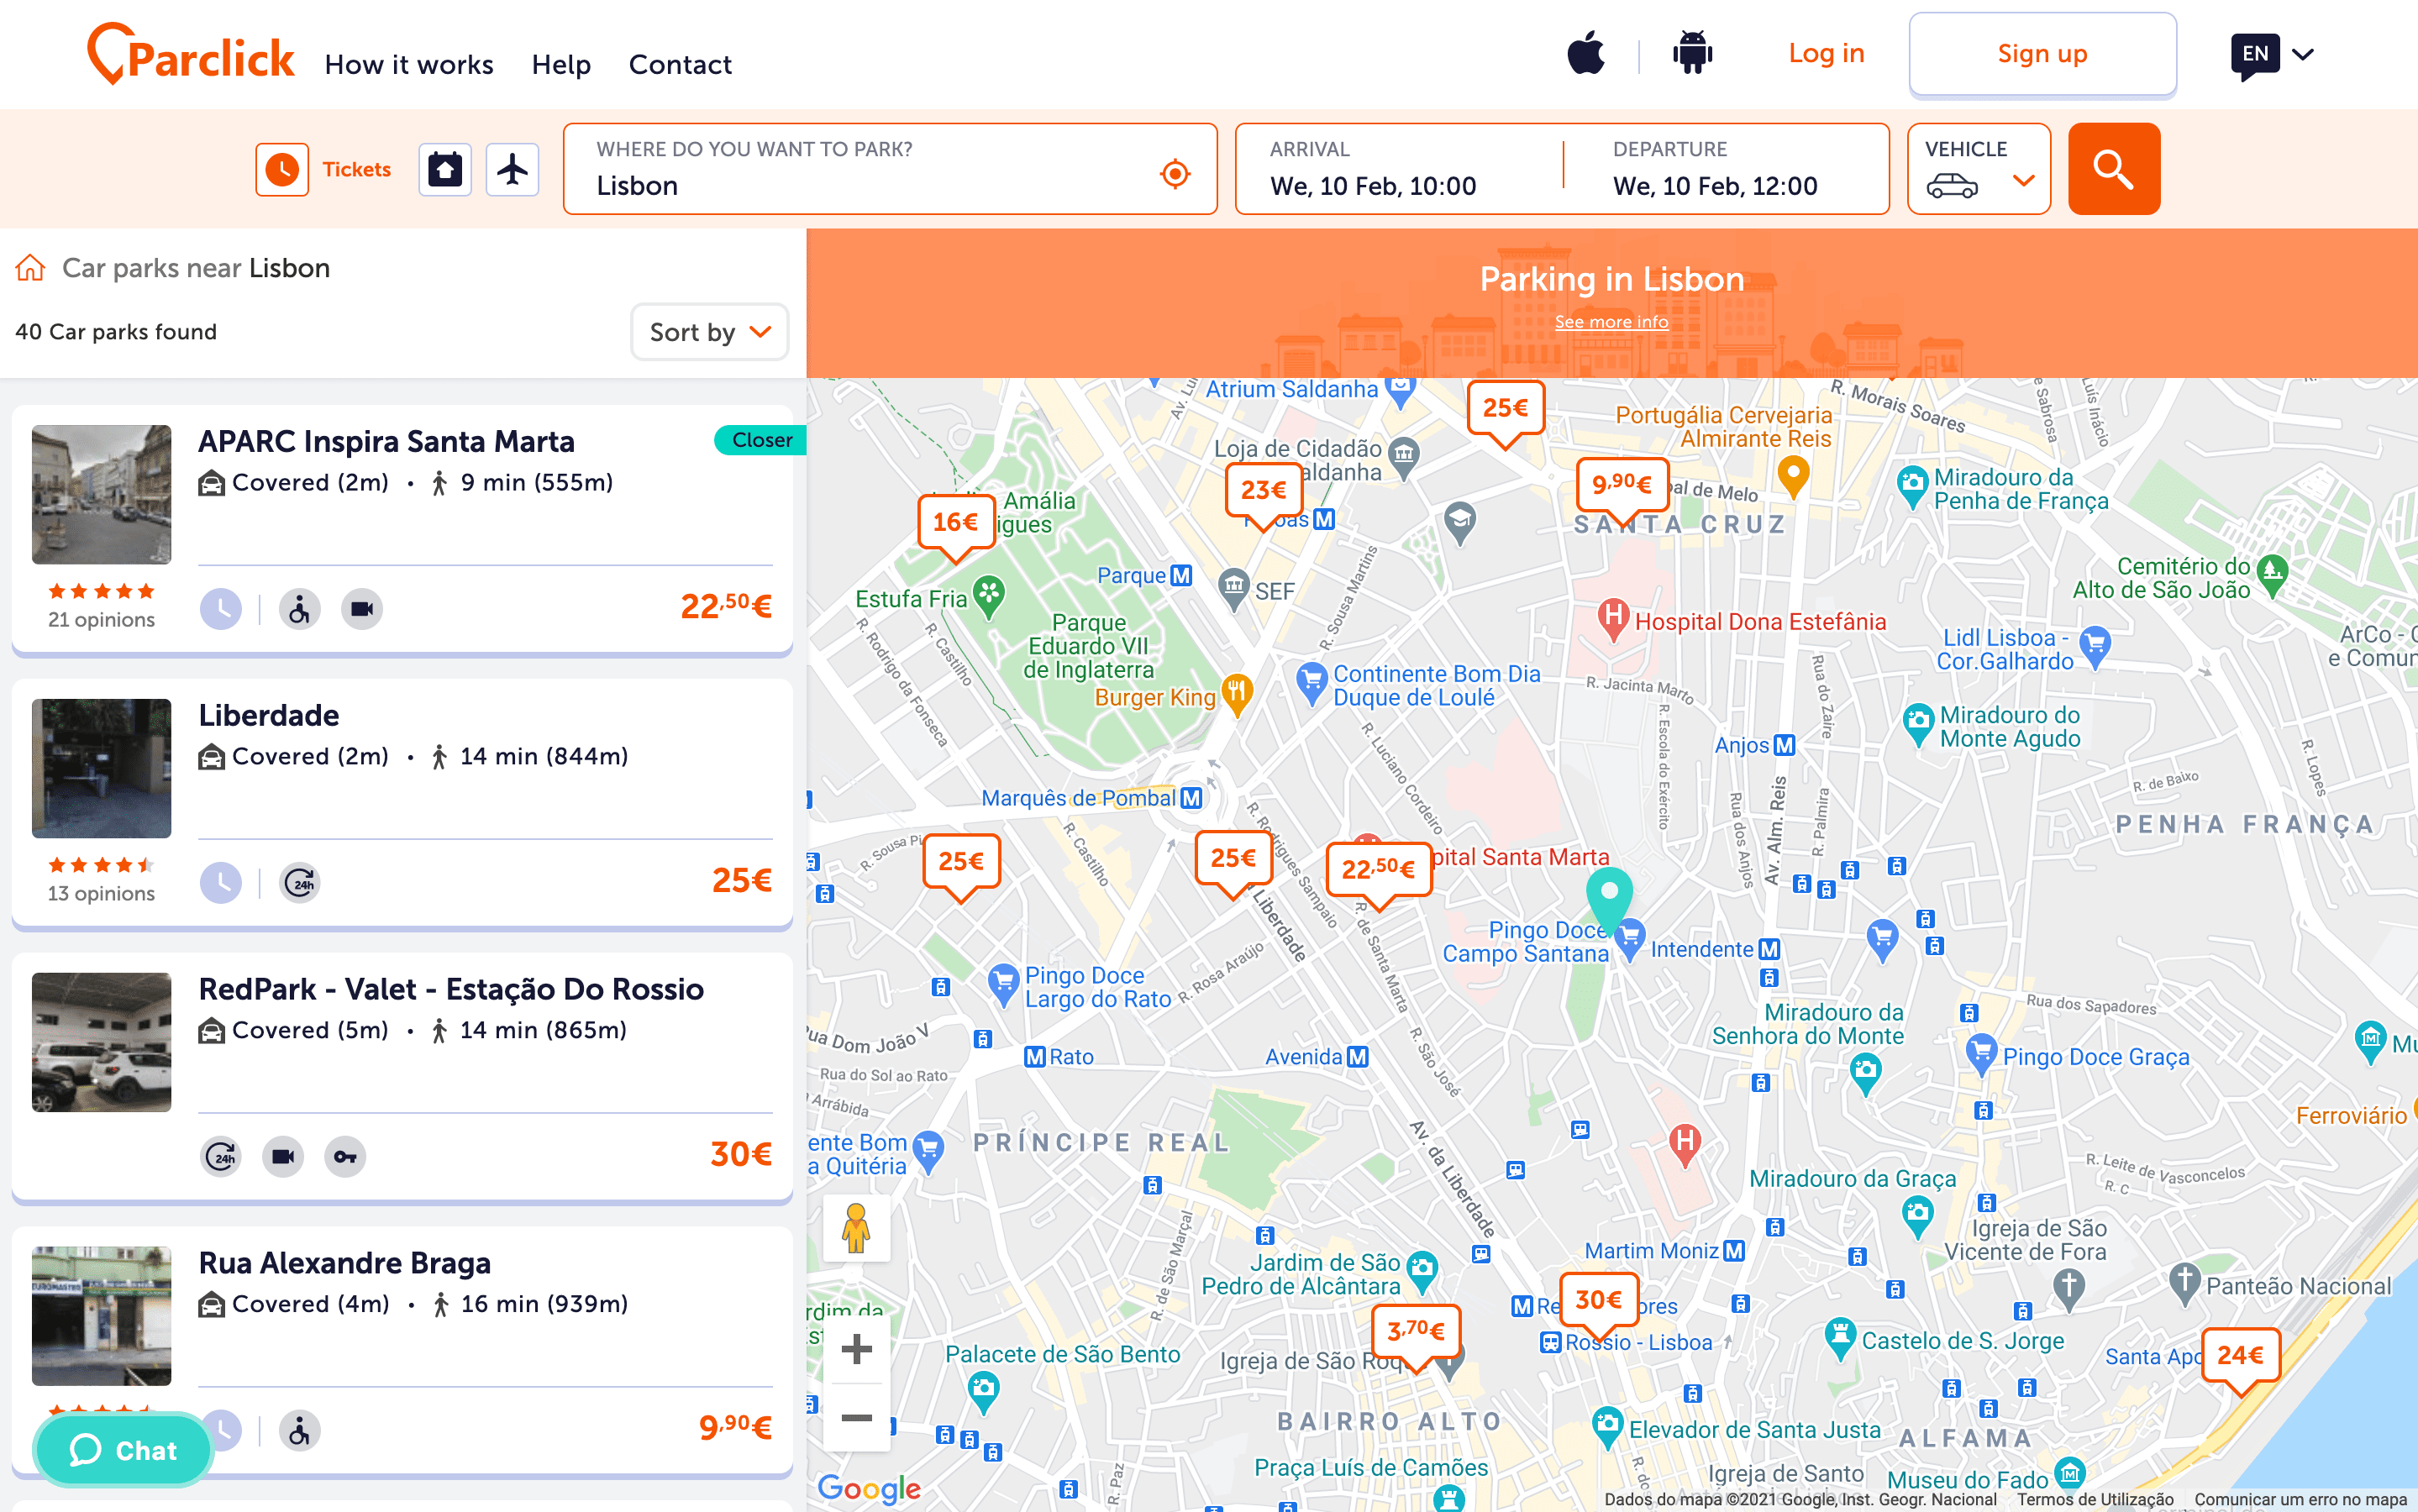
Task: Open APARC Inspira Santa Marta listing title
Action: coord(386,442)
